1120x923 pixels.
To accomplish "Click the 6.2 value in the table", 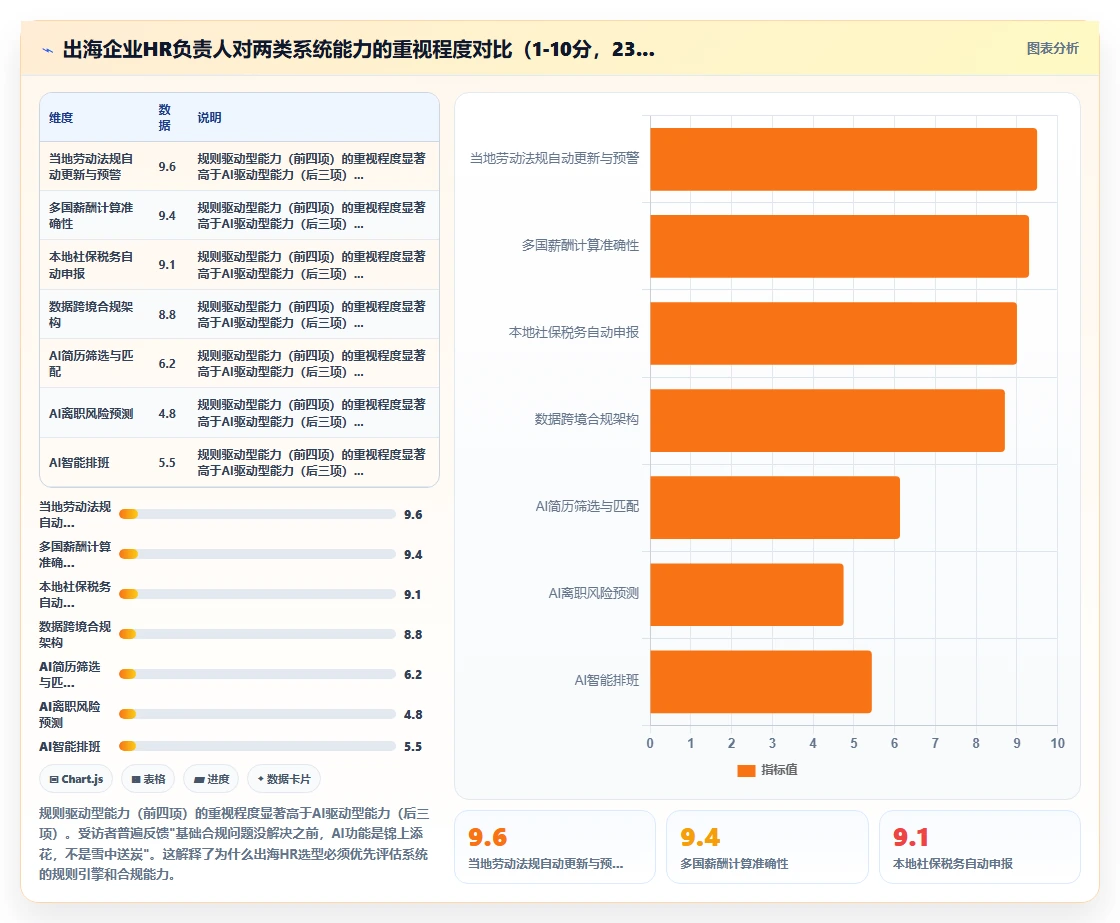I will 167,364.
